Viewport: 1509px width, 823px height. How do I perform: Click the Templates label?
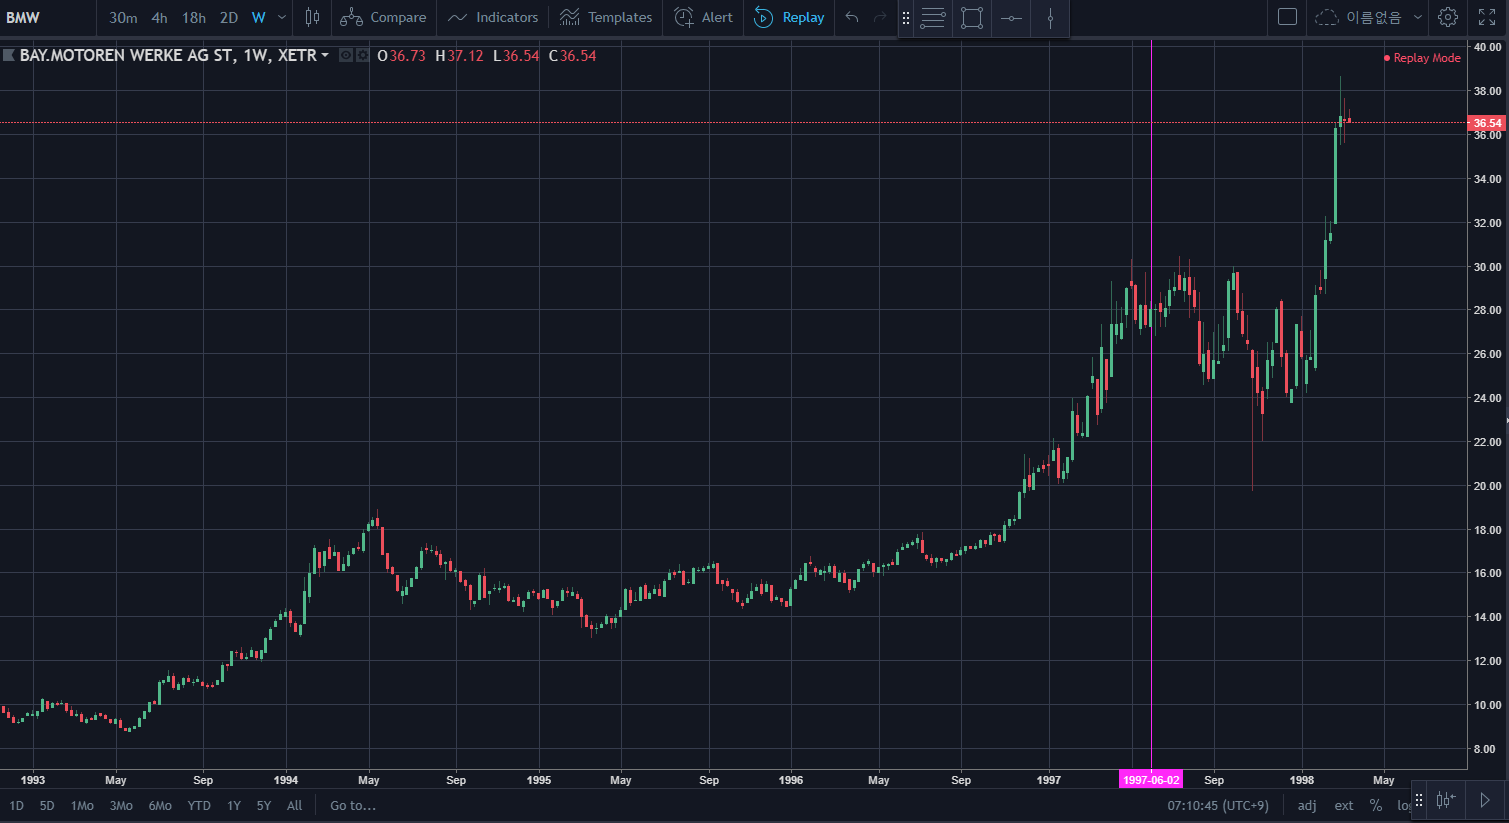coord(620,17)
